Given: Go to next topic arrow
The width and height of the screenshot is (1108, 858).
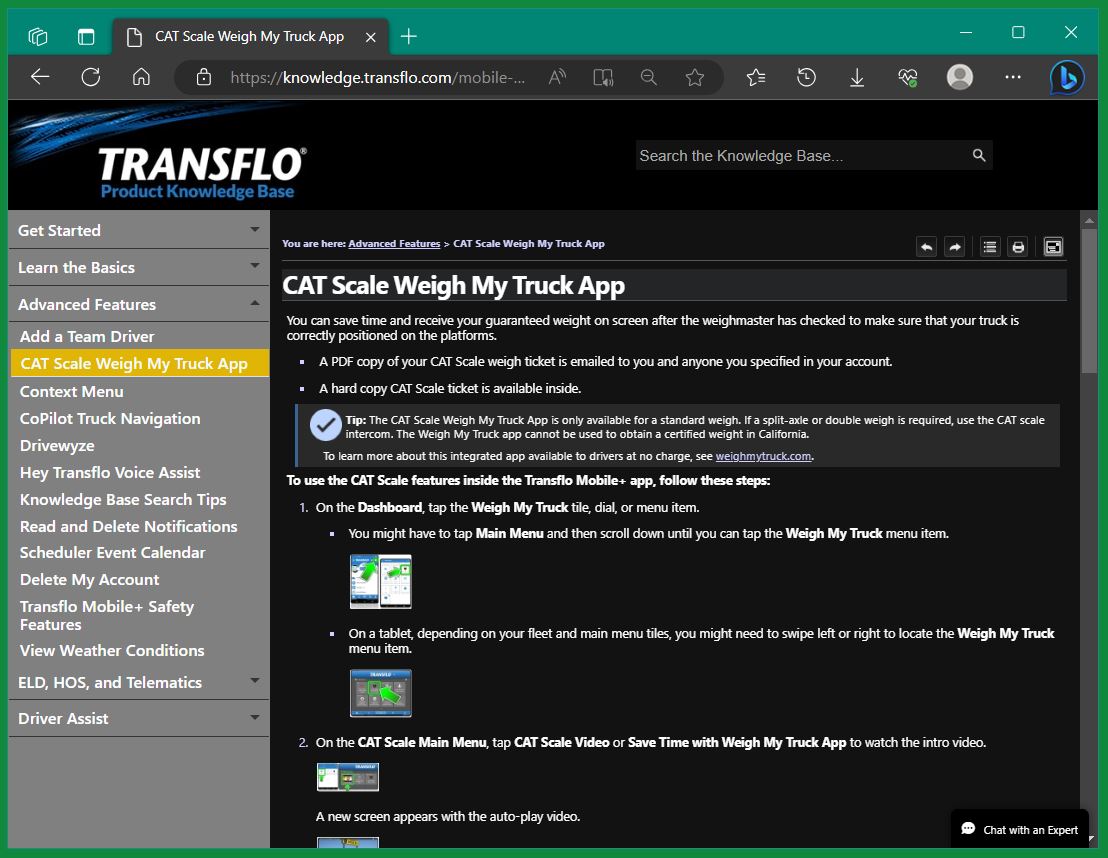Looking at the screenshot, I should point(955,247).
